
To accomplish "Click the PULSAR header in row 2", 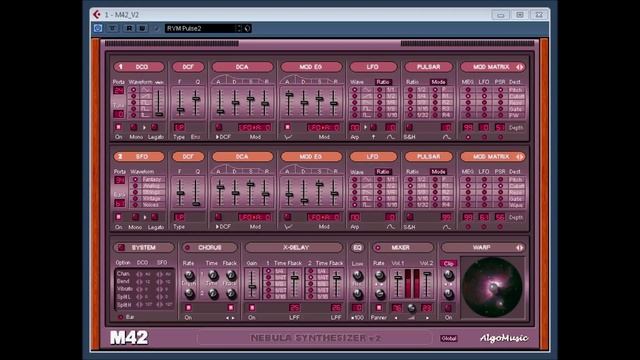I will coord(429,157).
